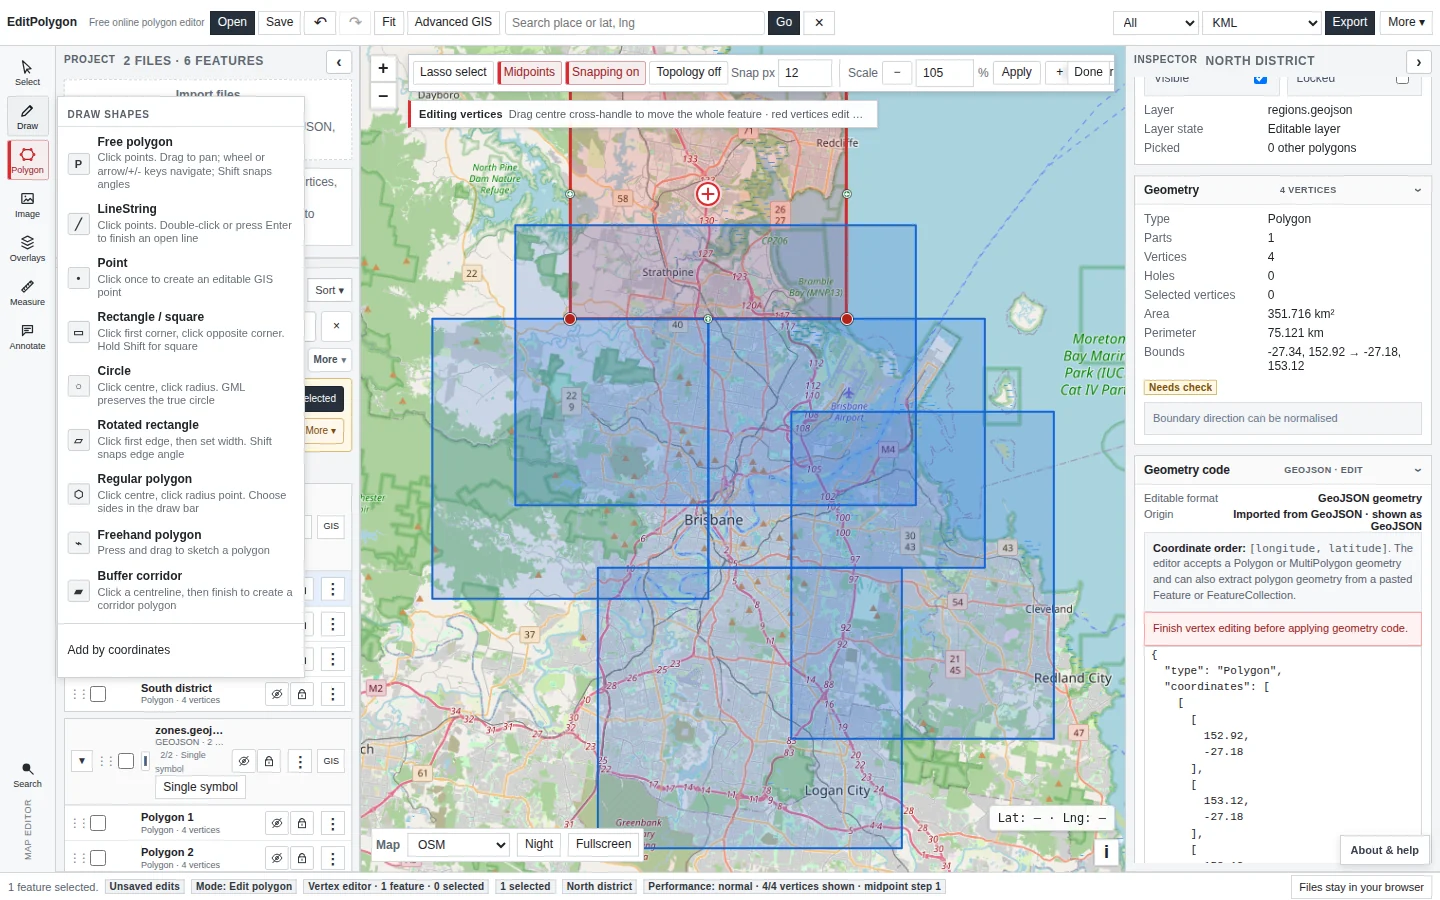Collapse the Project panel with left chevron
This screenshot has width=1440, height=900.
[x=339, y=62]
